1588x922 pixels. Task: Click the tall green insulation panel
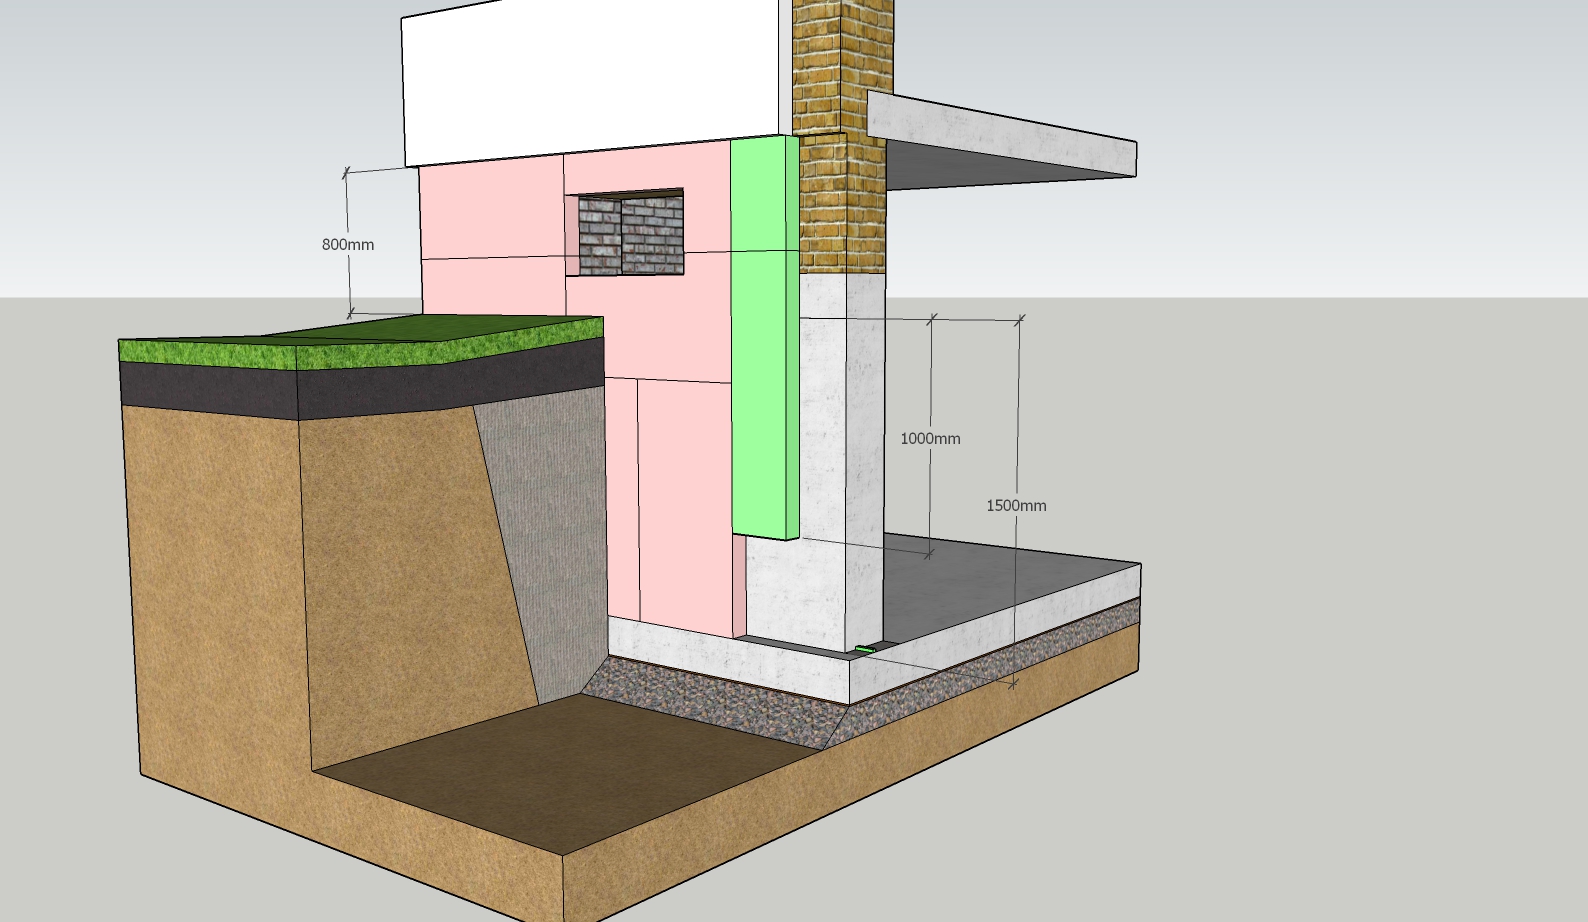coord(765,338)
